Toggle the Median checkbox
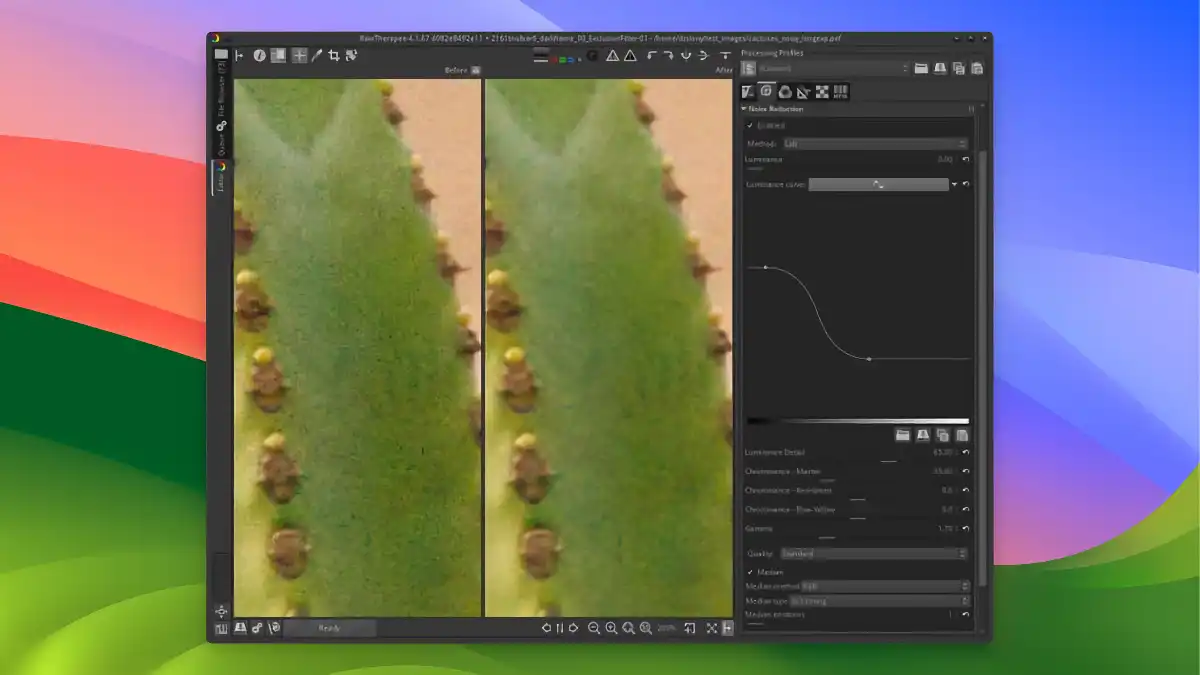1200x675 pixels. 751,572
